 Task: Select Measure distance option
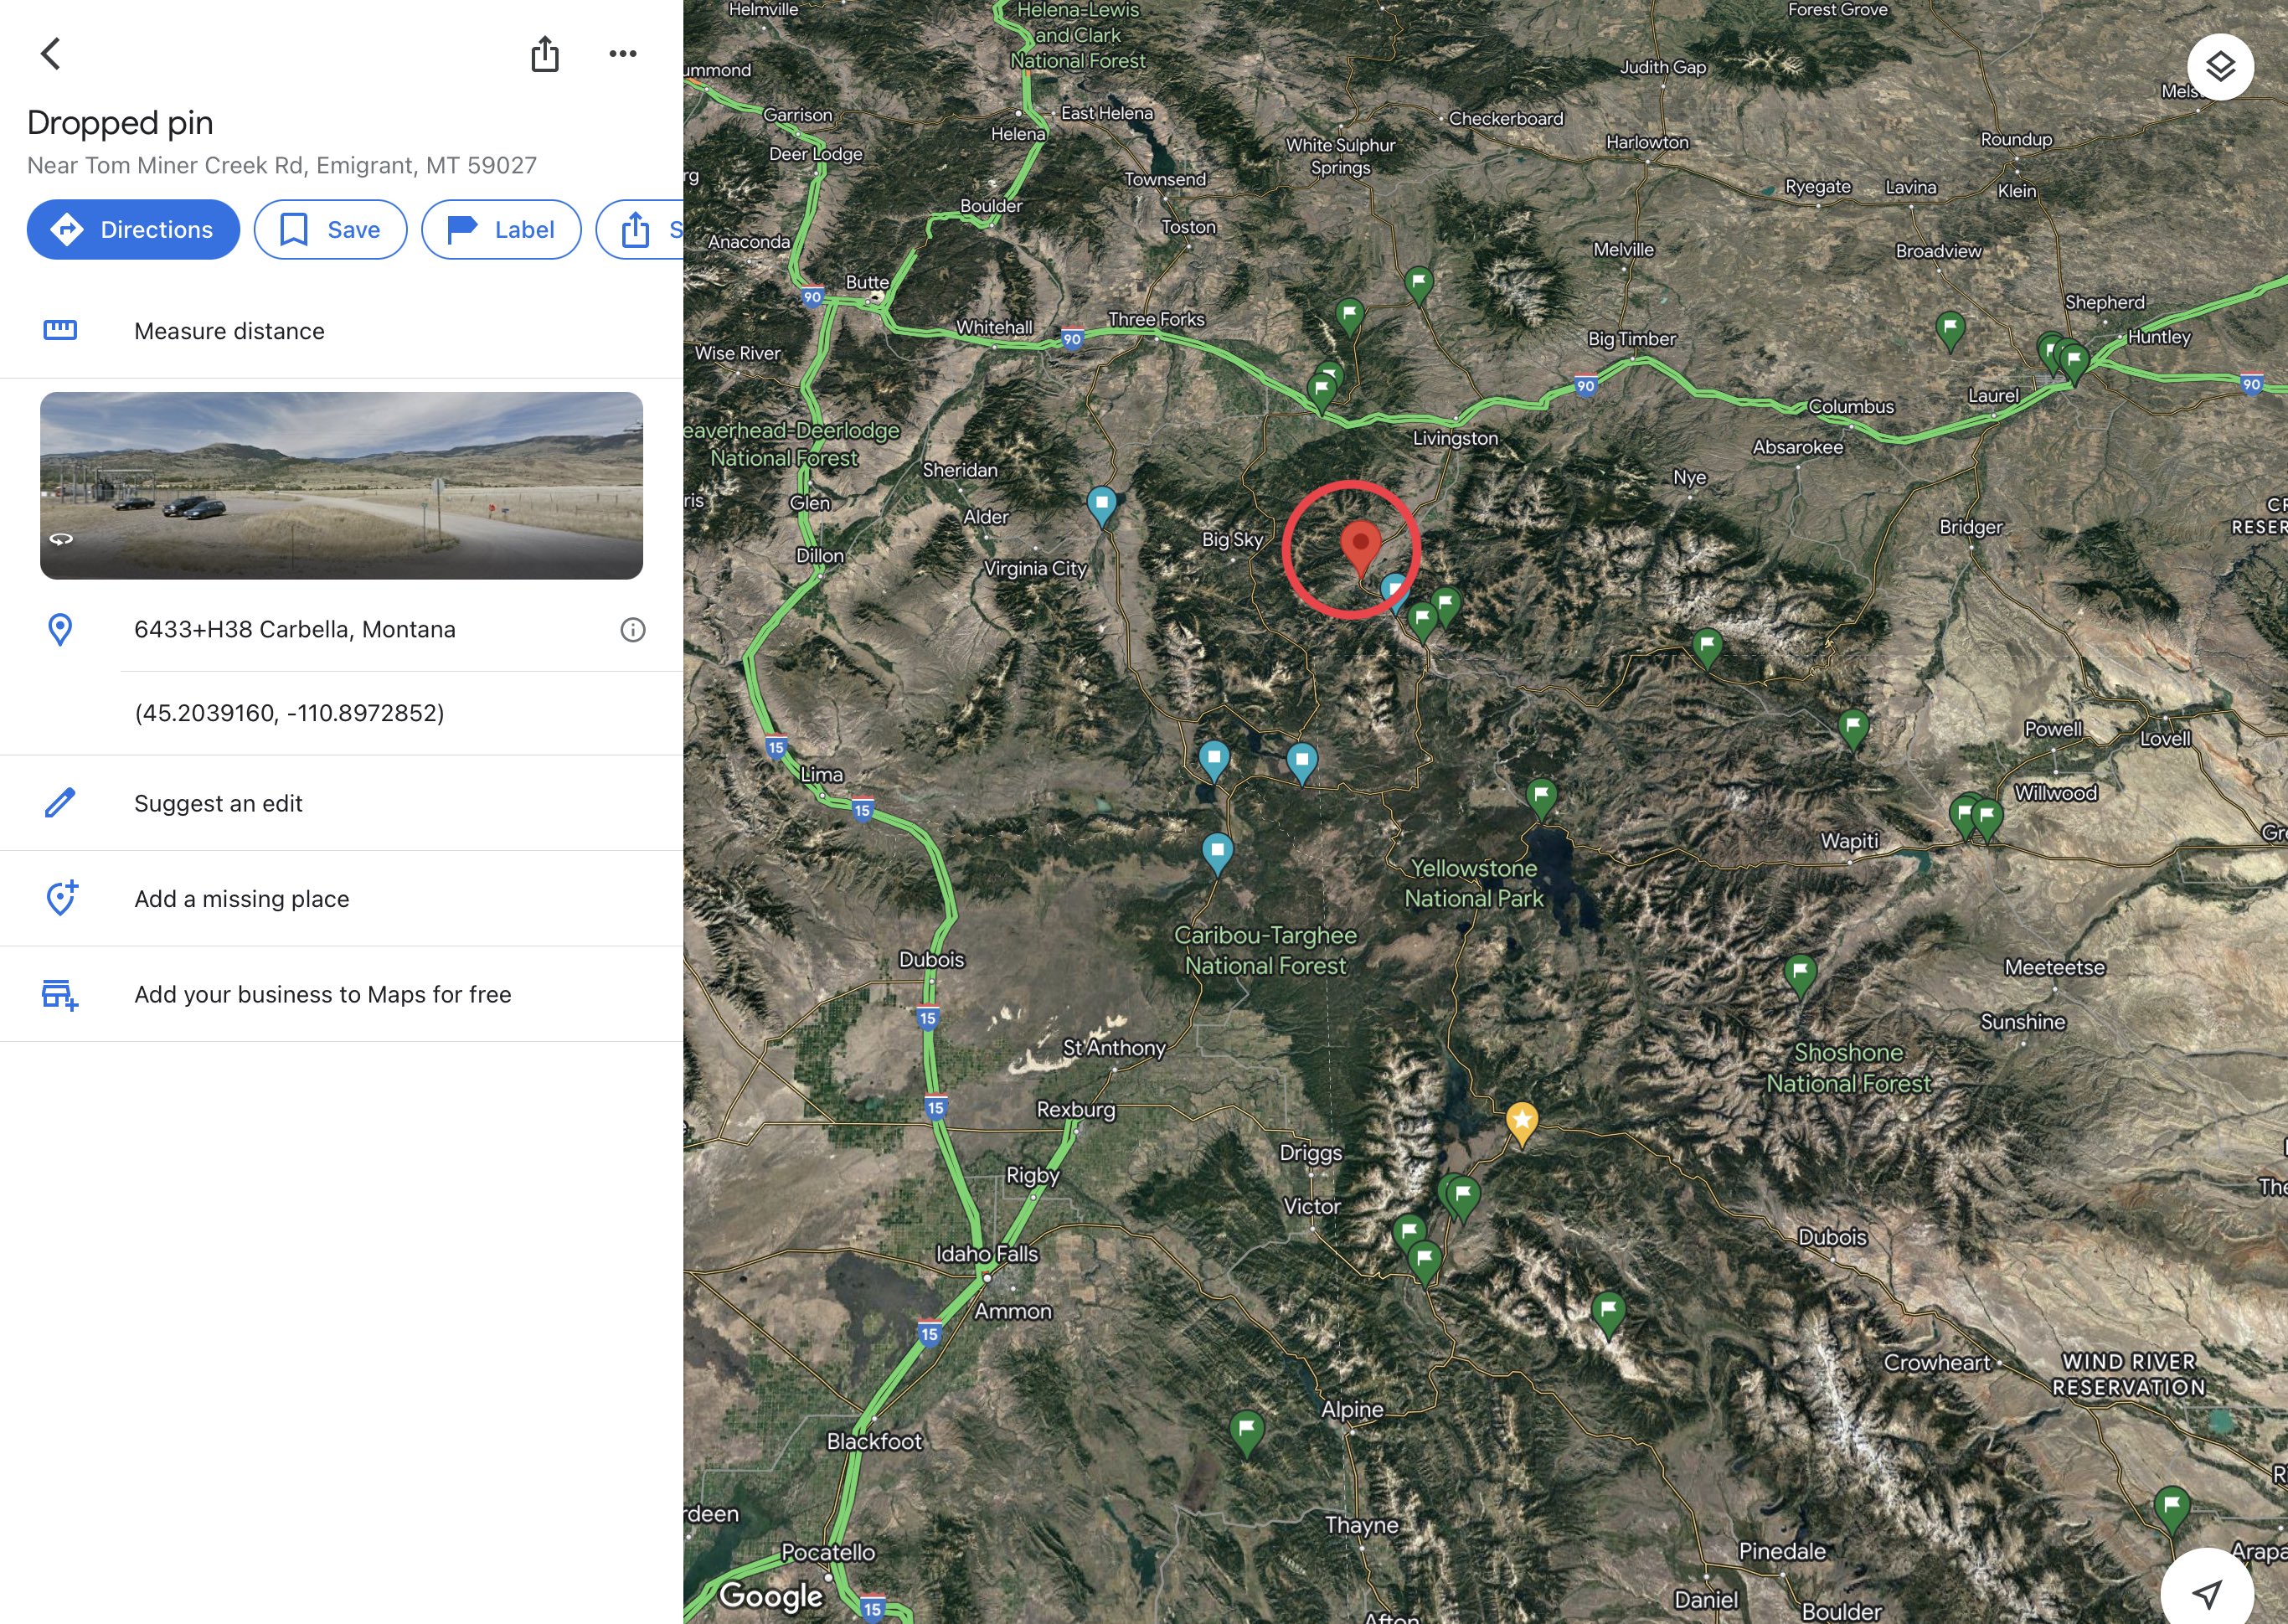[229, 331]
